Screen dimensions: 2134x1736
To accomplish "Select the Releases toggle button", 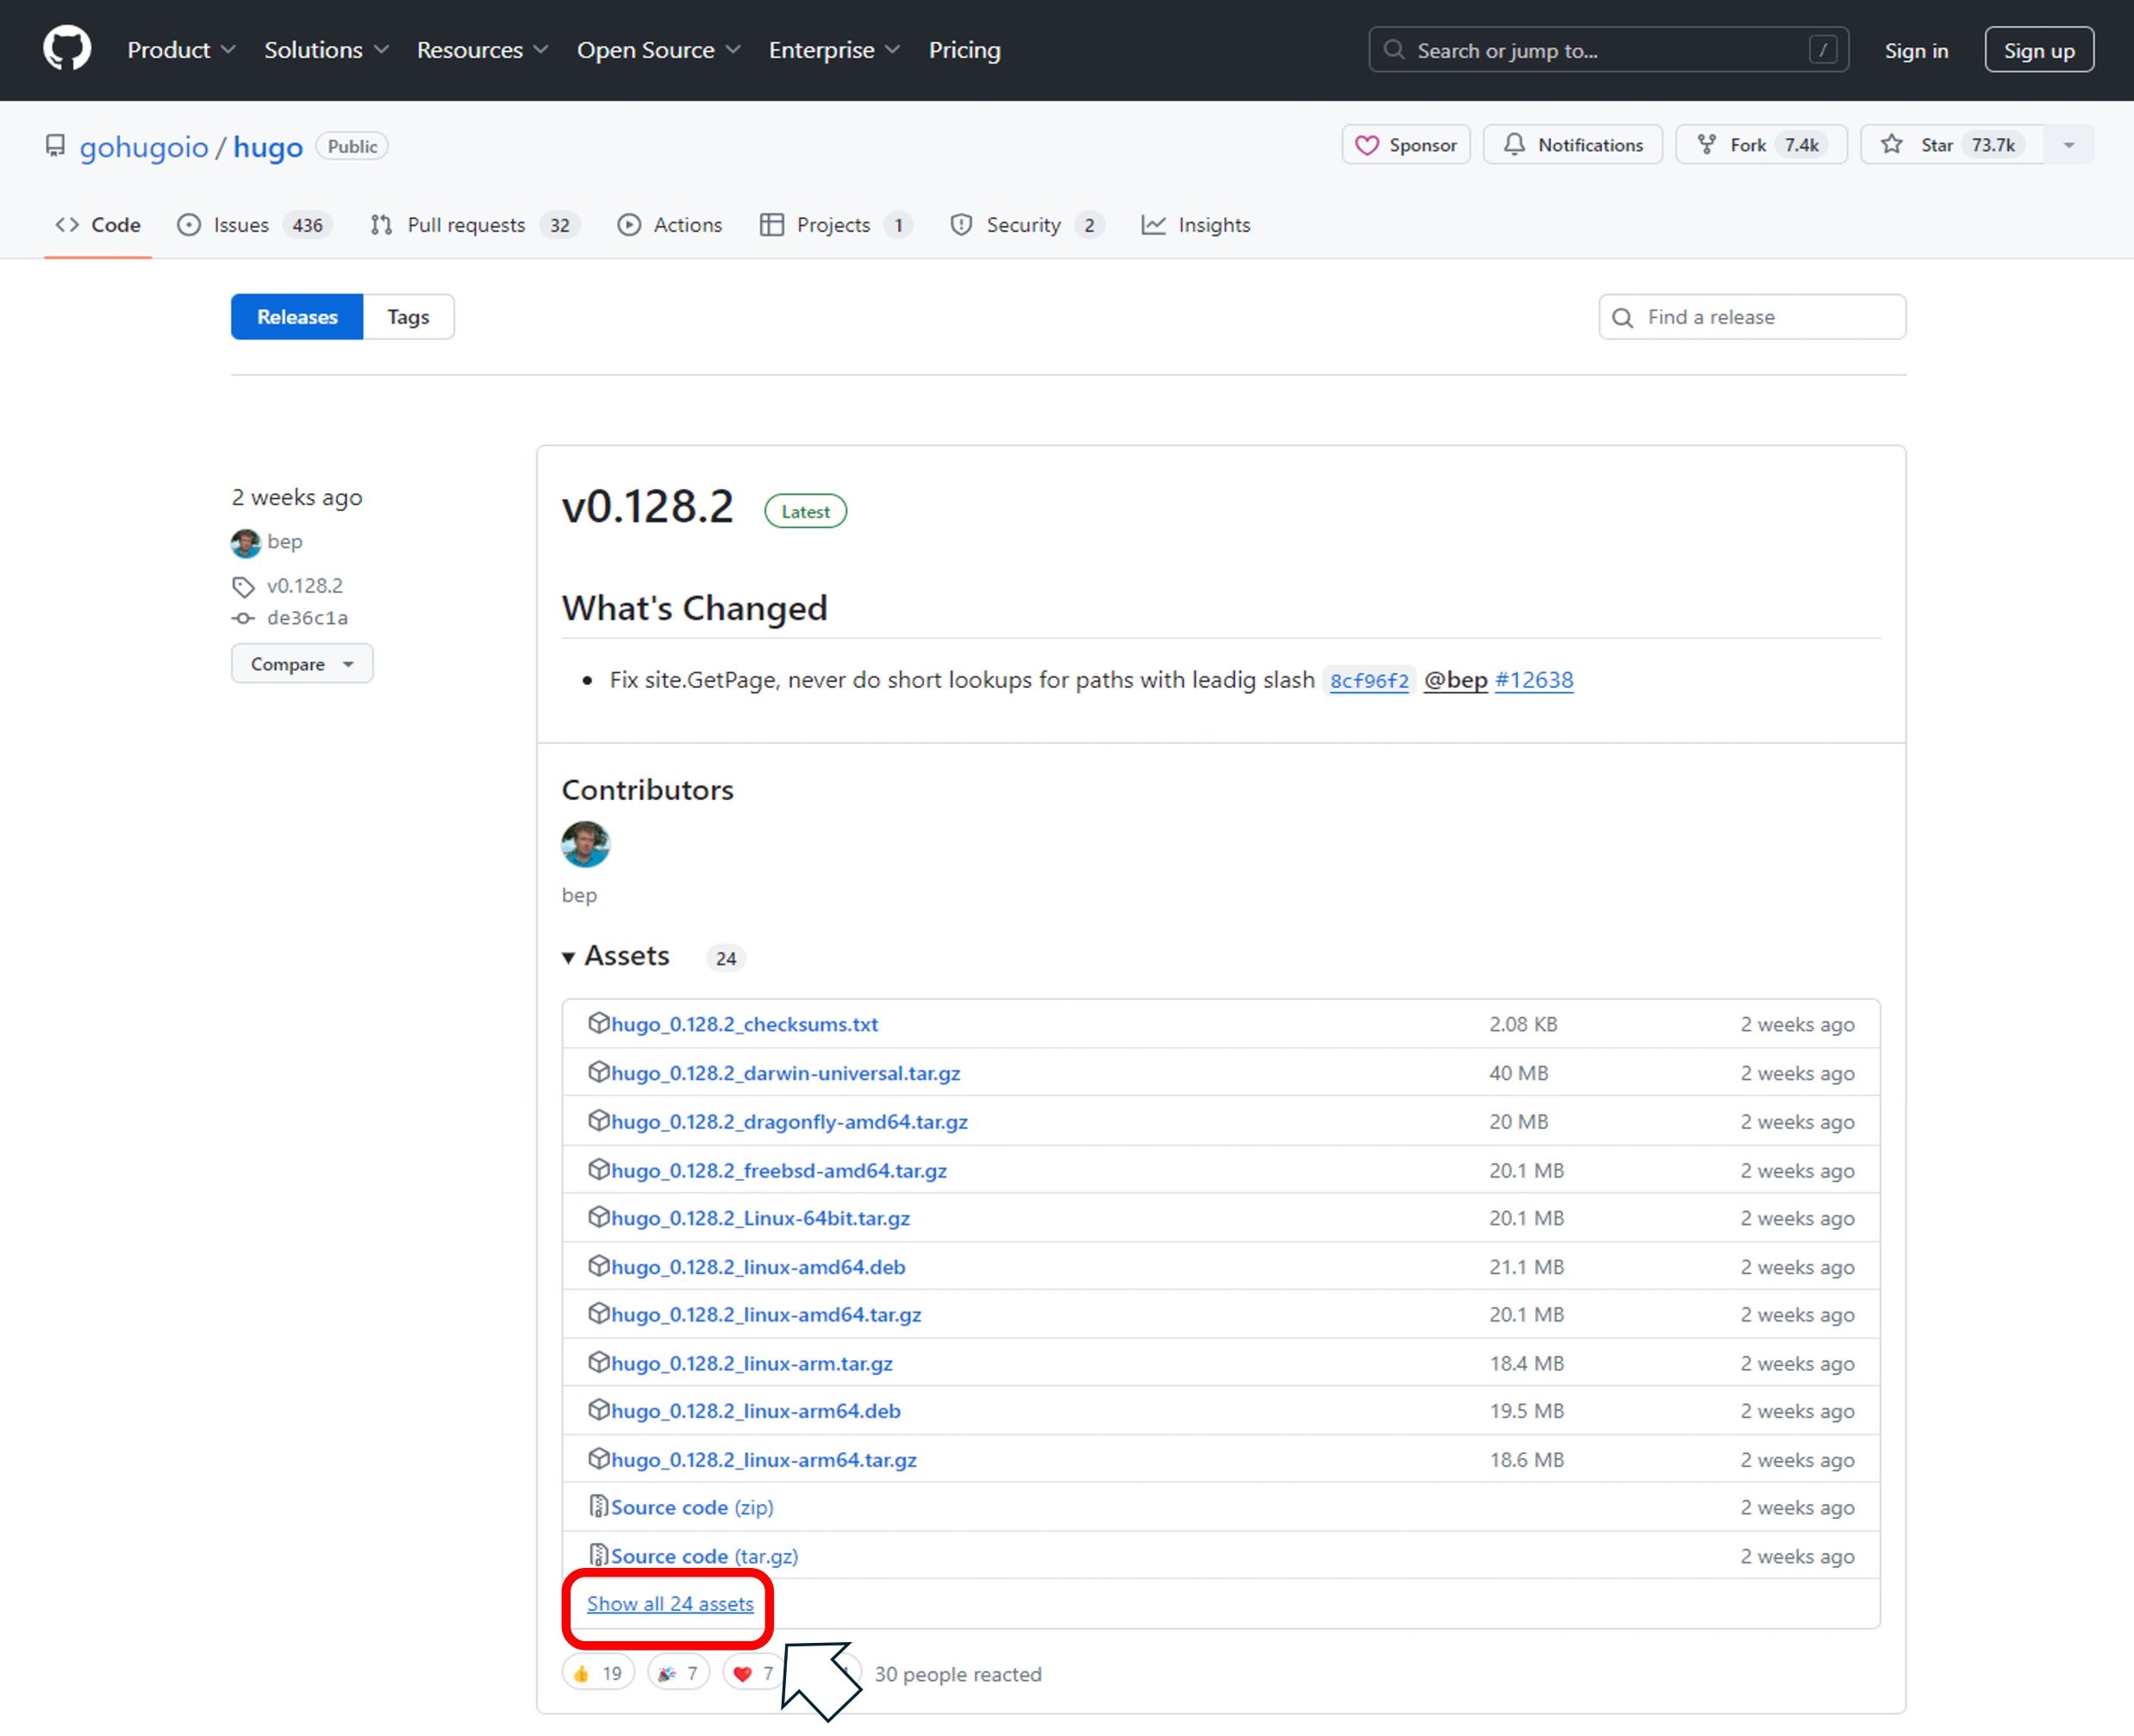I will coord(297,317).
